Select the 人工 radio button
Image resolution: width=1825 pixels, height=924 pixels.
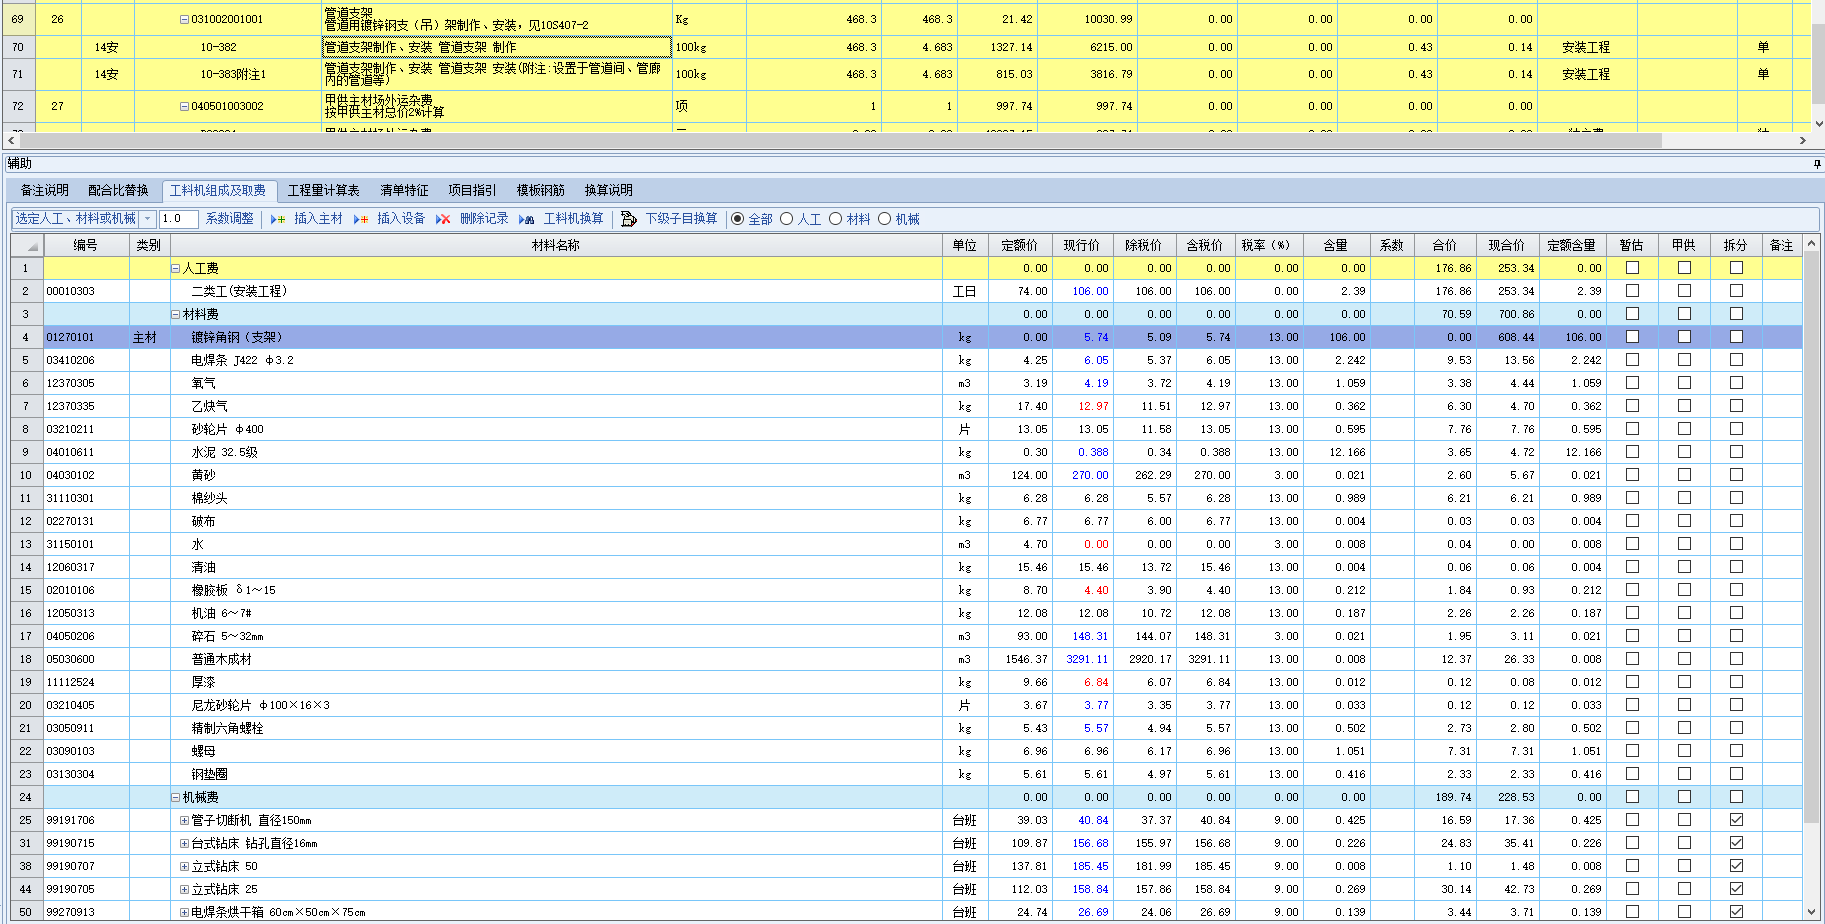[787, 219]
